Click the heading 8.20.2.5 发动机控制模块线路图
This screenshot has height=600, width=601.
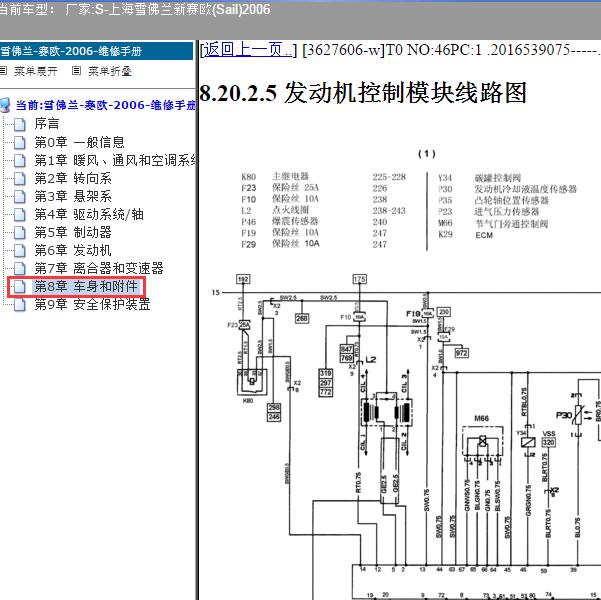pyautogui.click(x=363, y=93)
